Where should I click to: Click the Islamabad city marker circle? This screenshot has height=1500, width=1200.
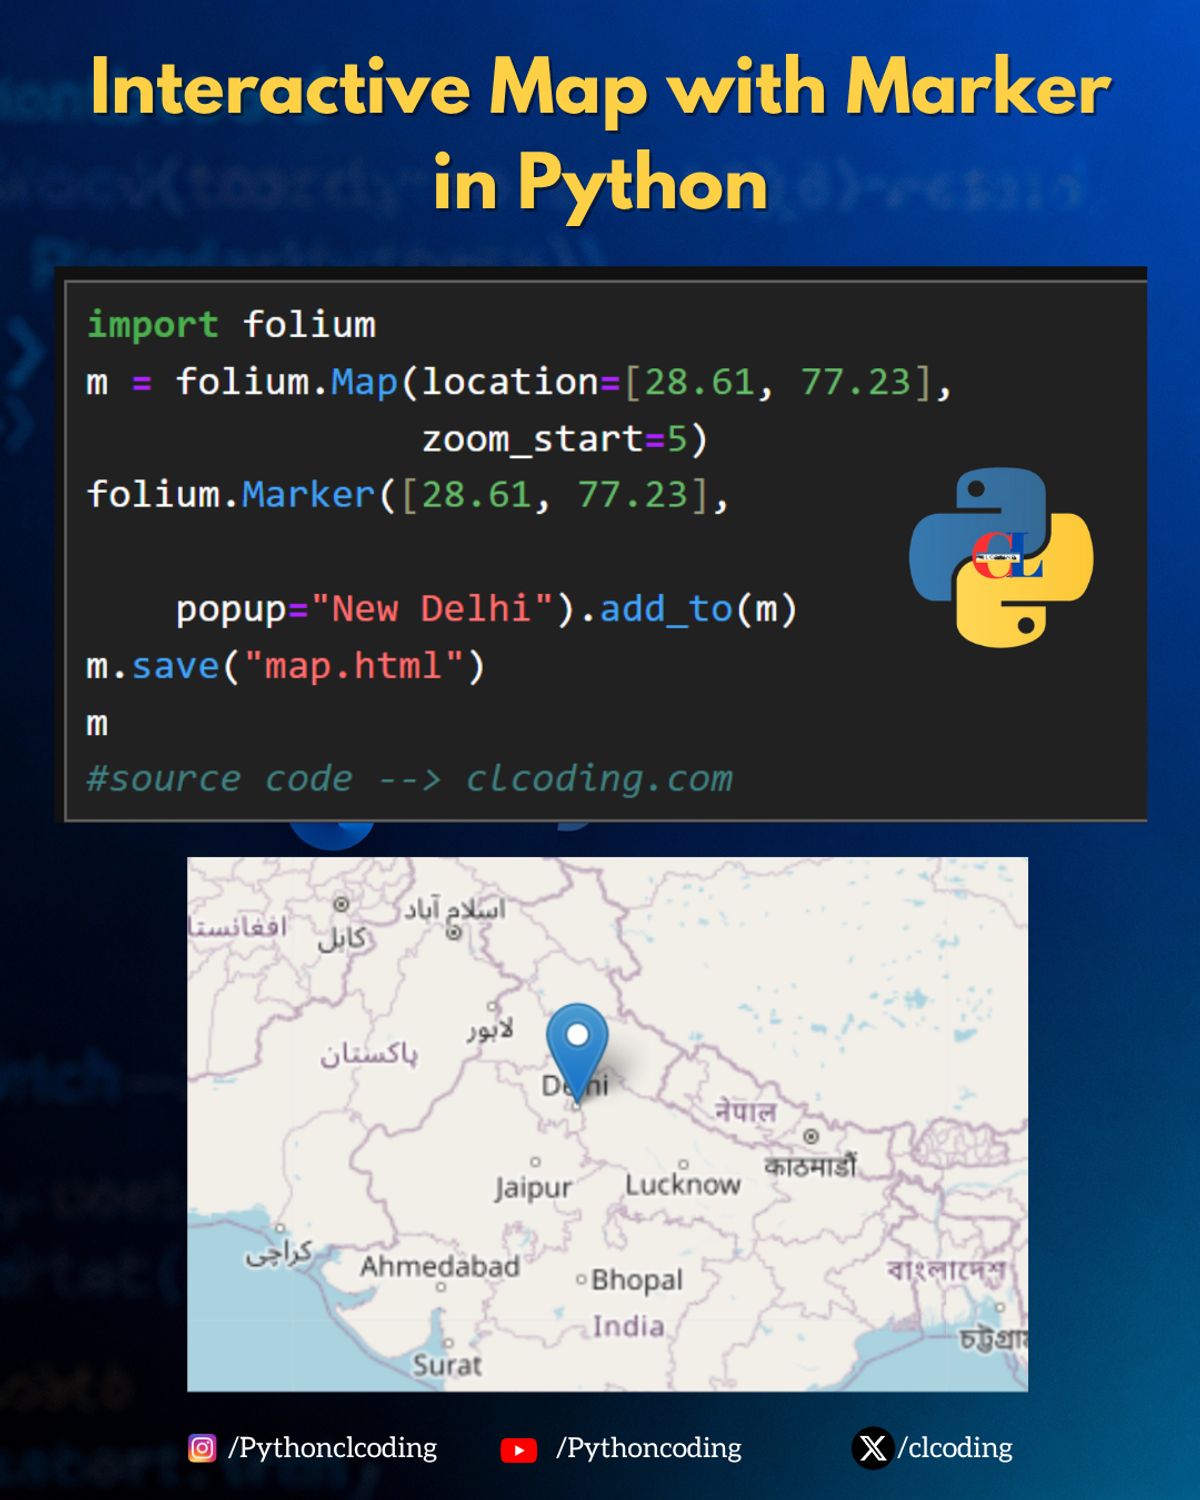(x=452, y=934)
